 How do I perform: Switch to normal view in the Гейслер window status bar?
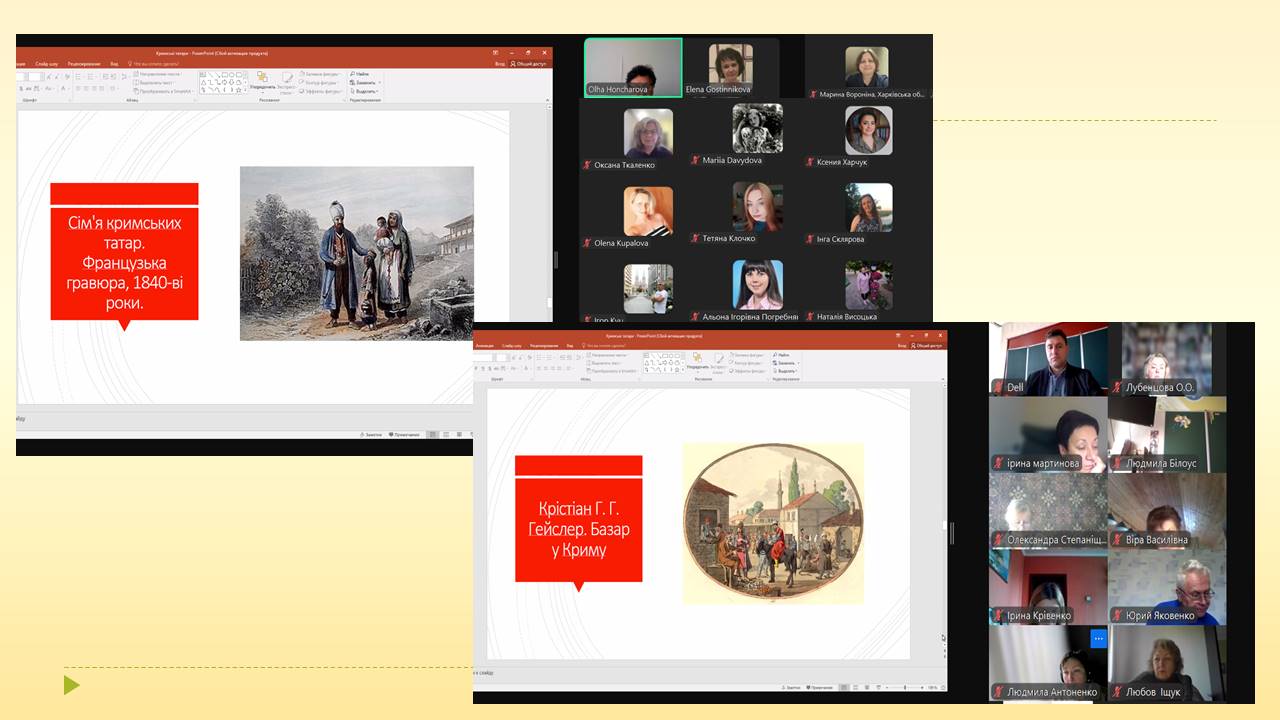tap(844, 688)
